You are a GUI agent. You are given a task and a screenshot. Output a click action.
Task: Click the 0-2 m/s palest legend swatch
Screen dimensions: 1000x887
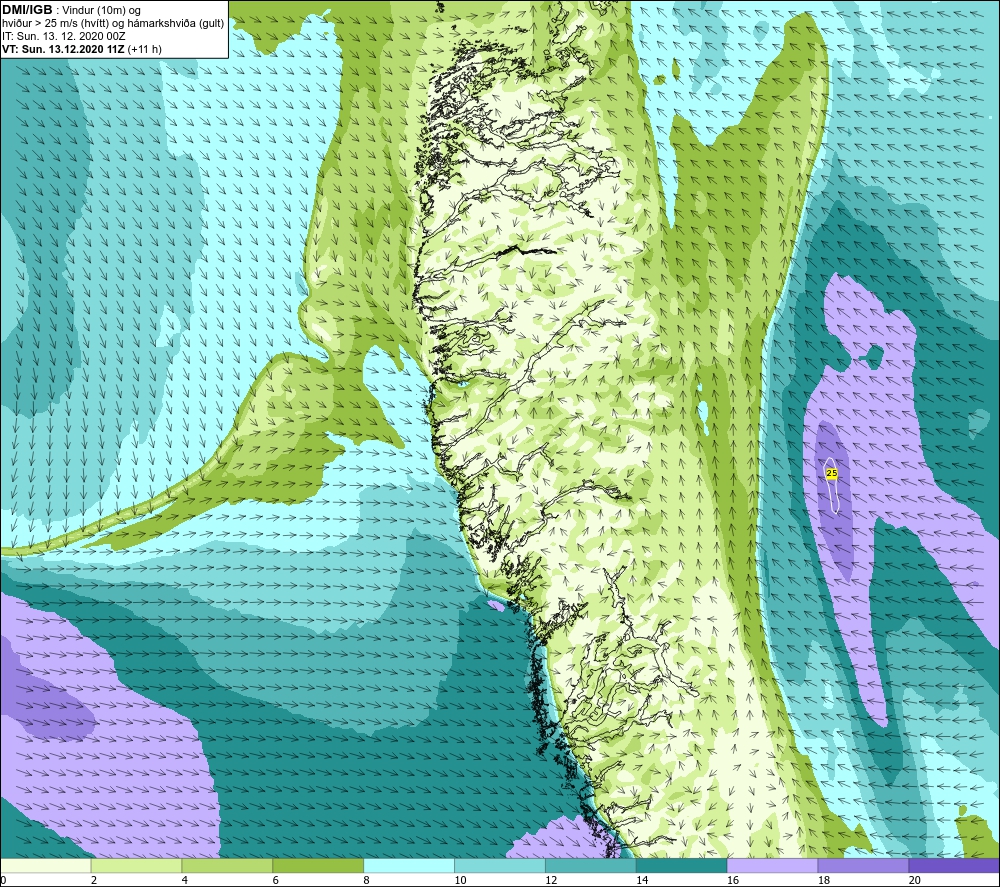[46, 866]
